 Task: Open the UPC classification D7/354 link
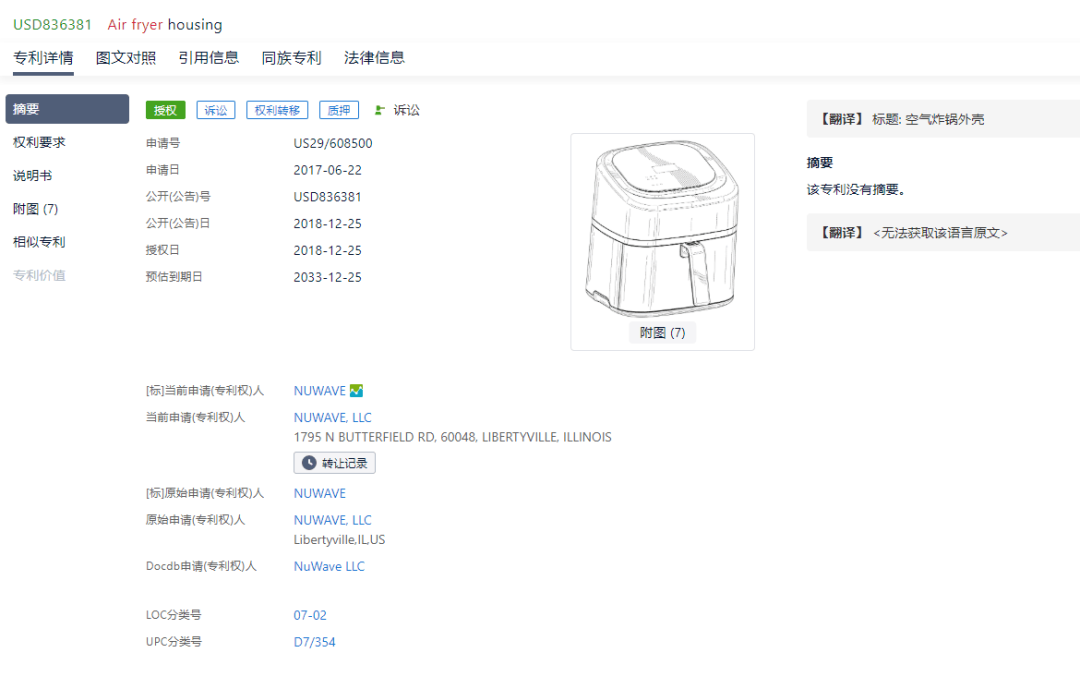314,642
